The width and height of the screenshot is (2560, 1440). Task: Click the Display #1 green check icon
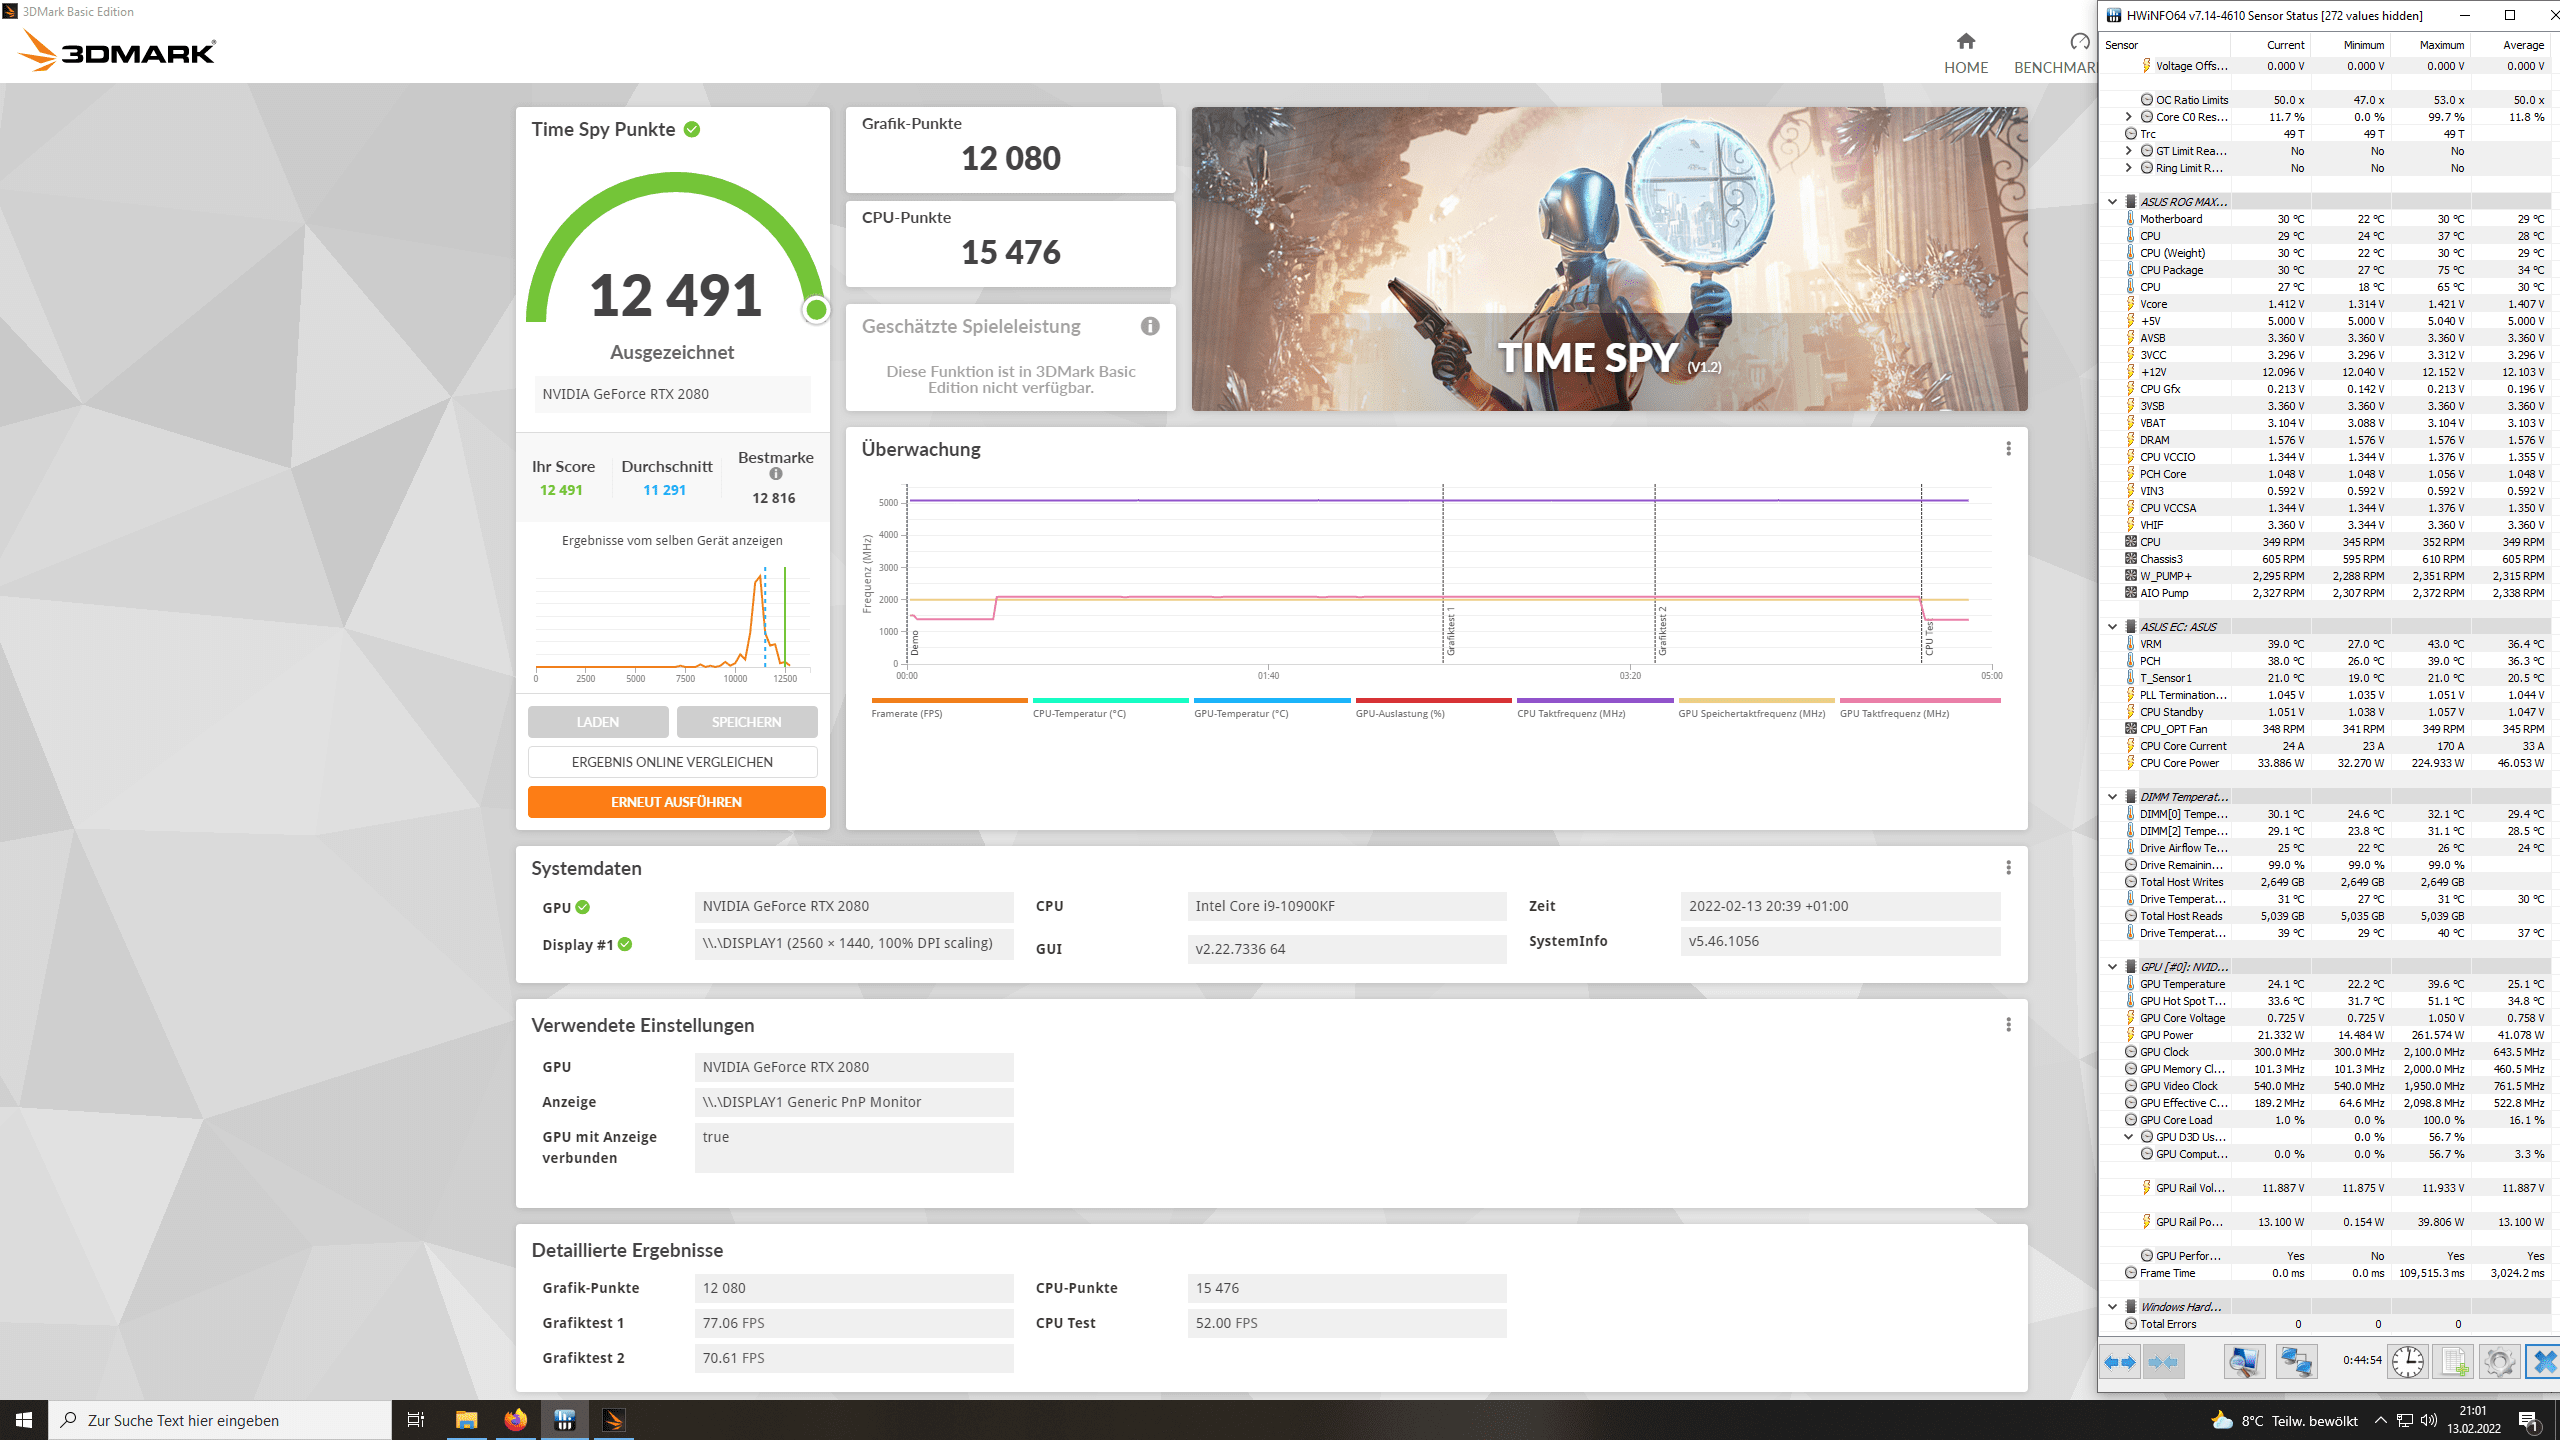coord(625,944)
